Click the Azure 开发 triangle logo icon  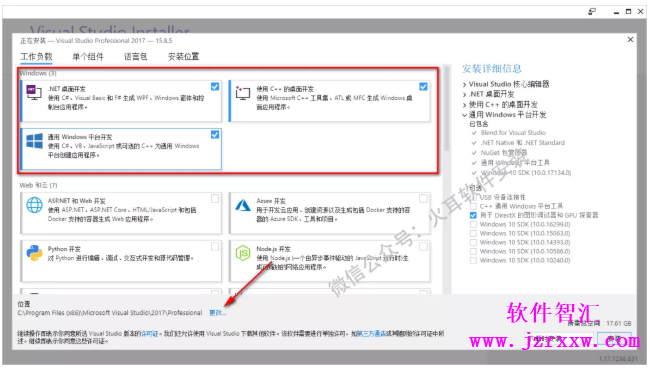click(x=243, y=205)
